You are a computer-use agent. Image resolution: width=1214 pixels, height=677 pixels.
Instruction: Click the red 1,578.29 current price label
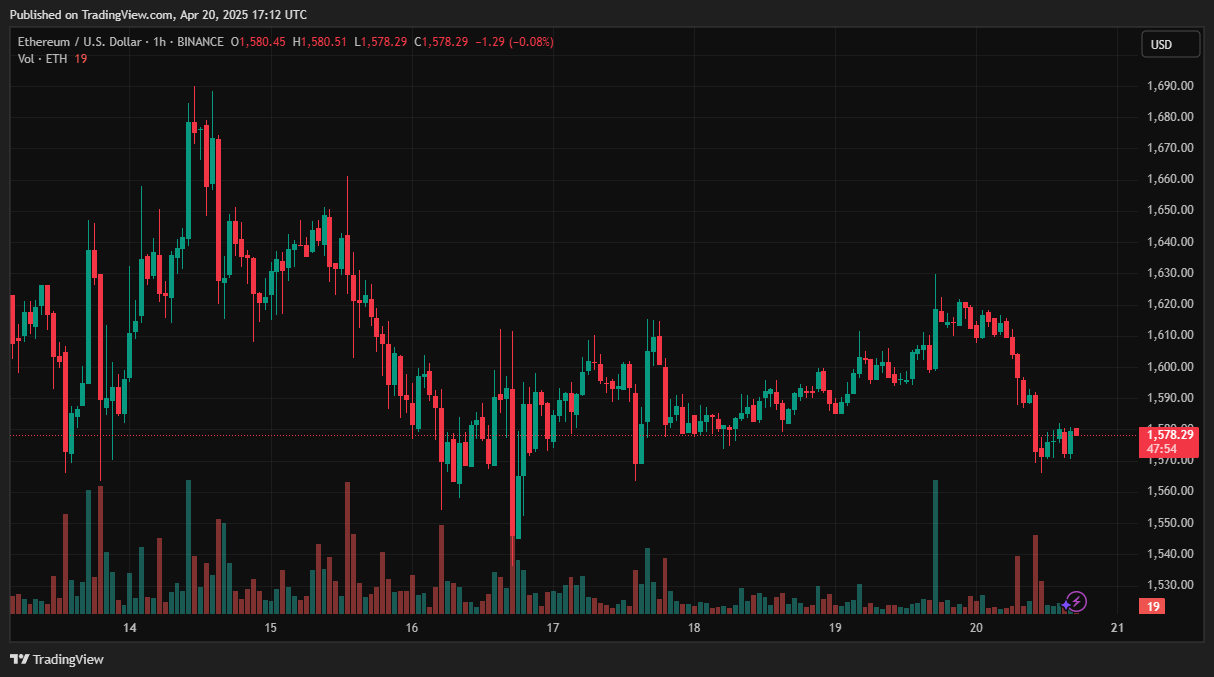1170,435
